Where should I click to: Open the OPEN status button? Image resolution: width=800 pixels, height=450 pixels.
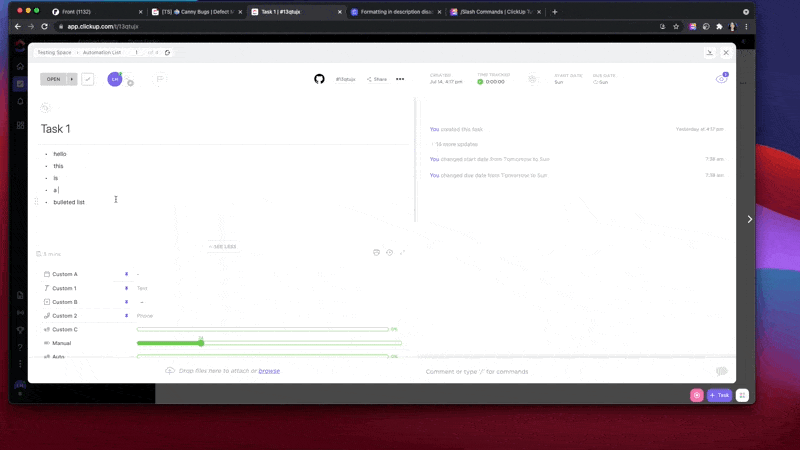tap(54, 79)
